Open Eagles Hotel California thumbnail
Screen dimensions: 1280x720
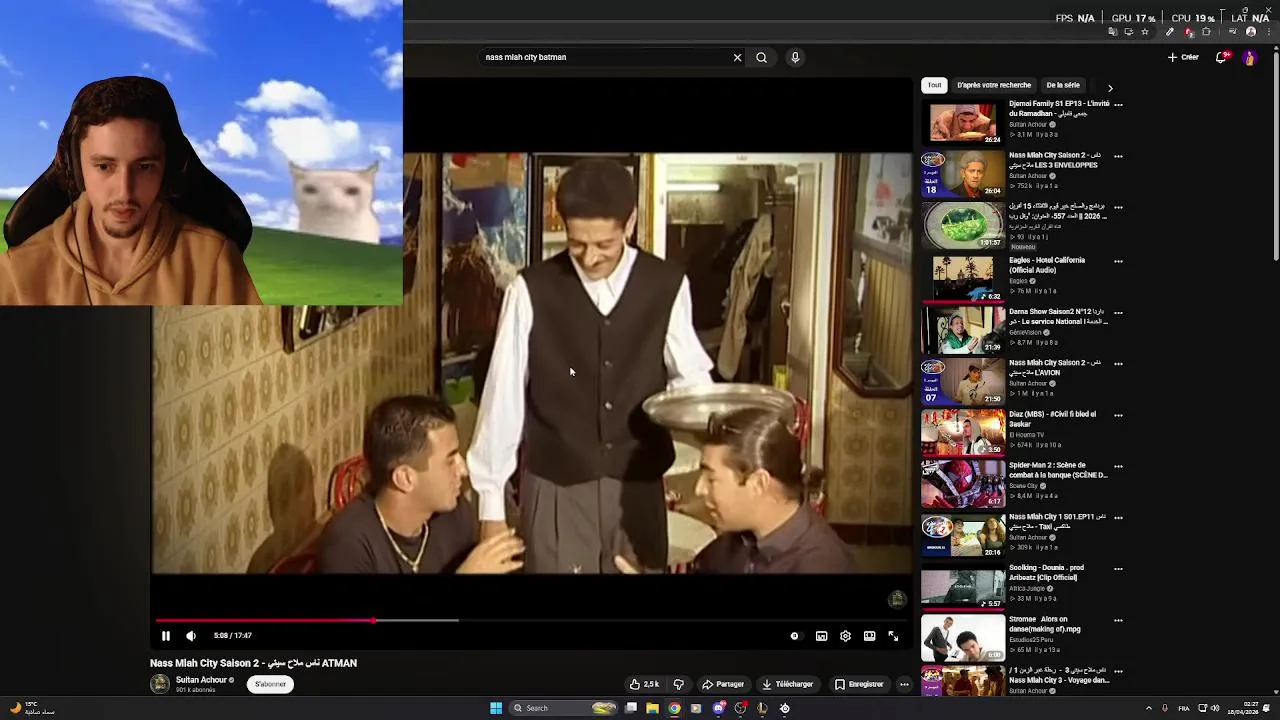[963, 278]
